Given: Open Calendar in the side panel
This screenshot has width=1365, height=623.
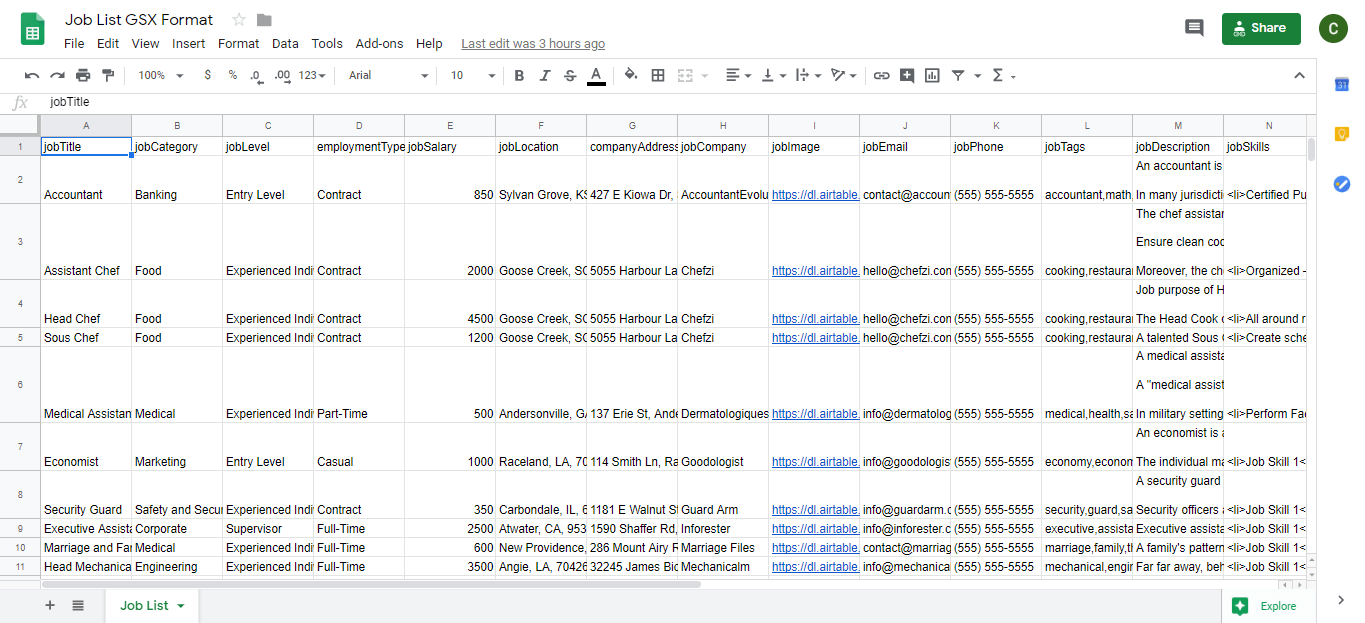Looking at the screenshot, I should pyautogui.click(x=1342, y=84).
